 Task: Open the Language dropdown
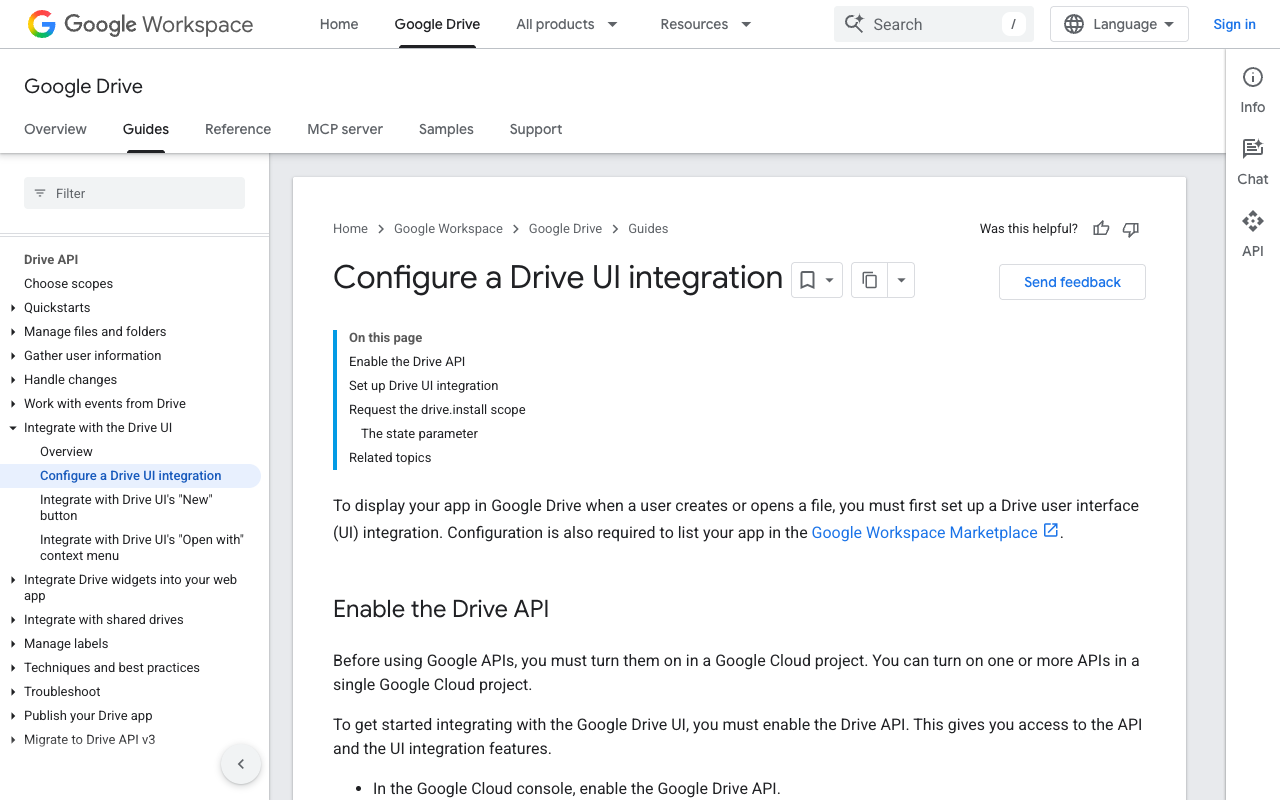tap(1119, 24)
